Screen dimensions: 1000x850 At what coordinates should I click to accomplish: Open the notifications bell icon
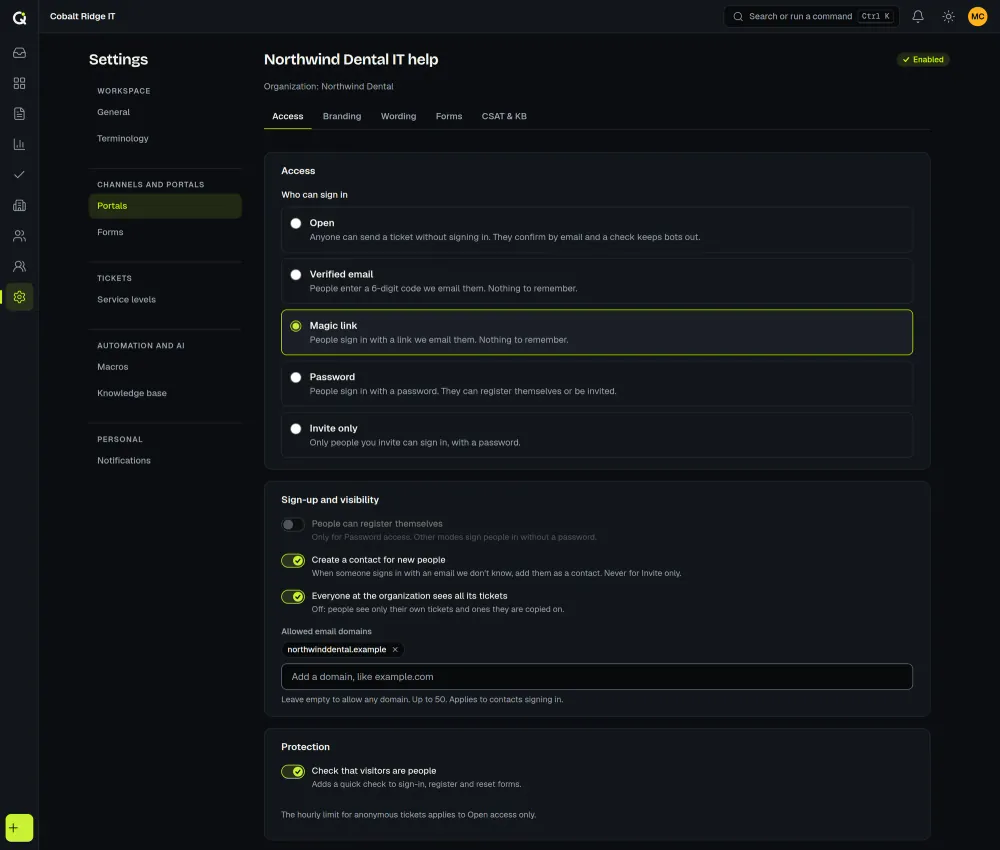[x=918, y=17]
